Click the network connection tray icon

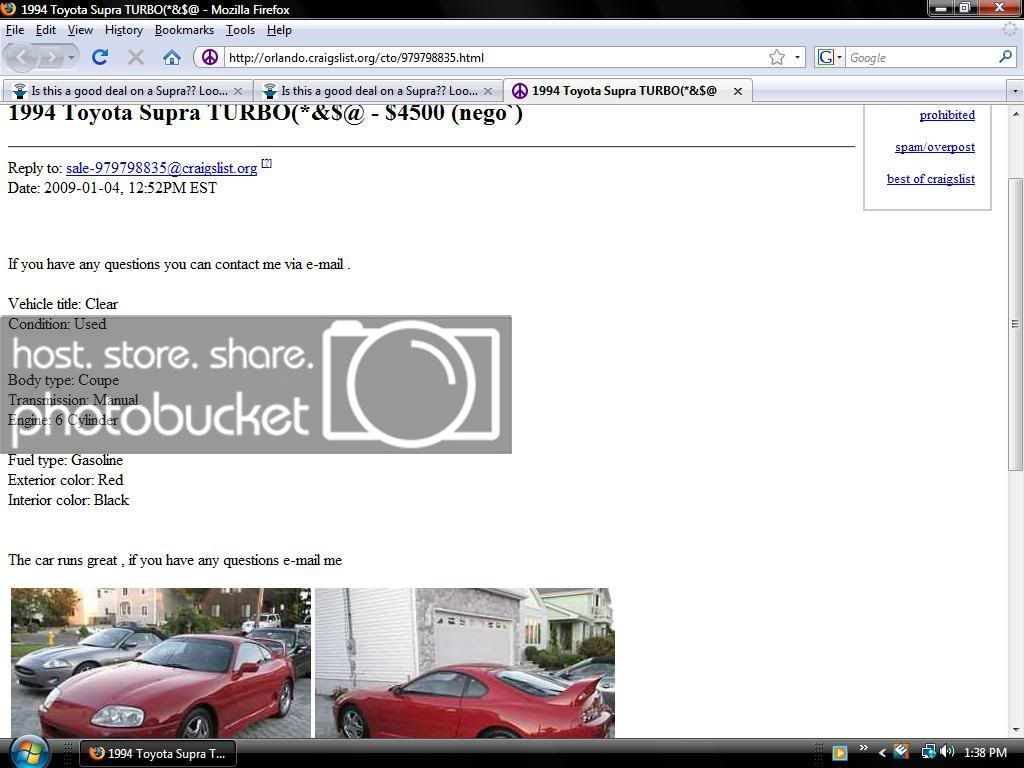coord(927,752)
